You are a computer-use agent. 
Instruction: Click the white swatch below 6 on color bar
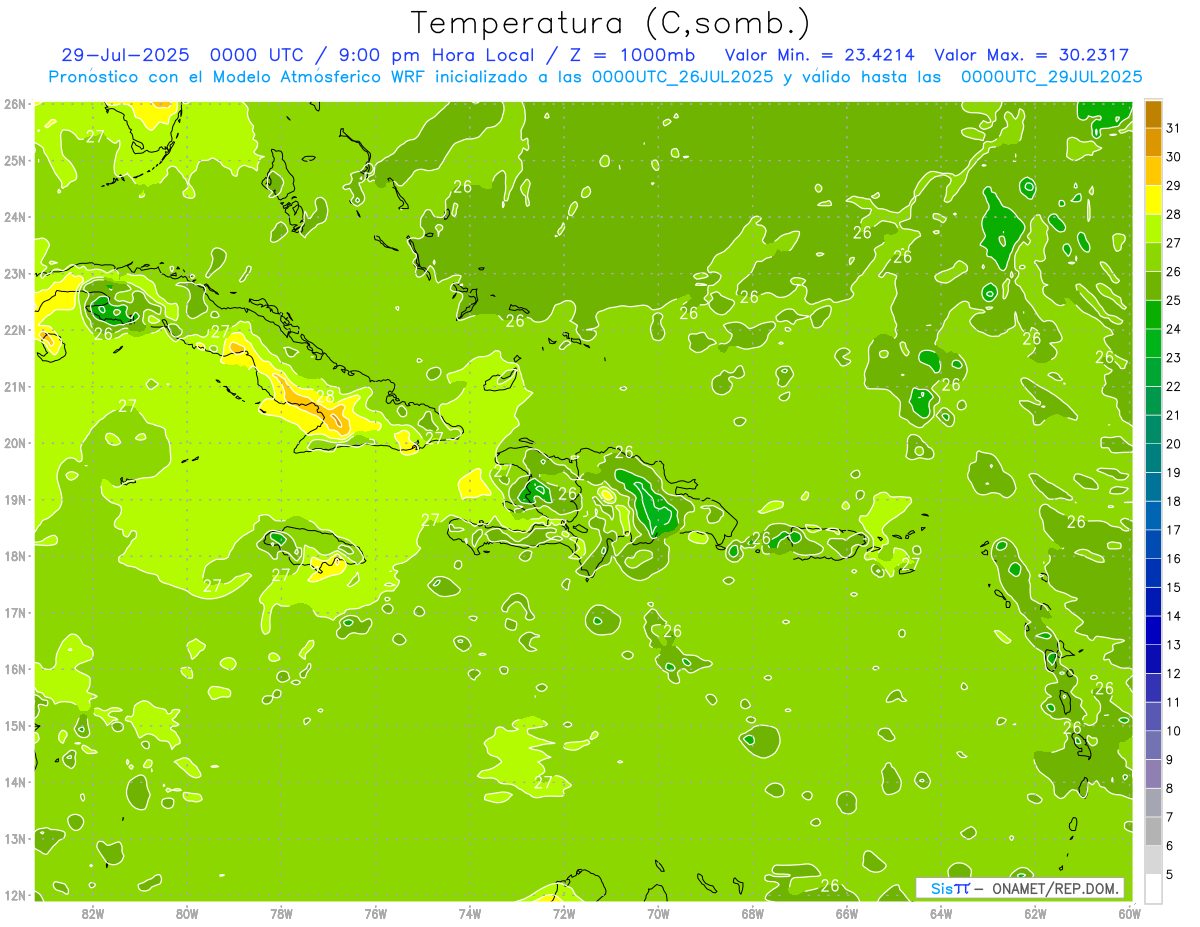pos(1153,888)
